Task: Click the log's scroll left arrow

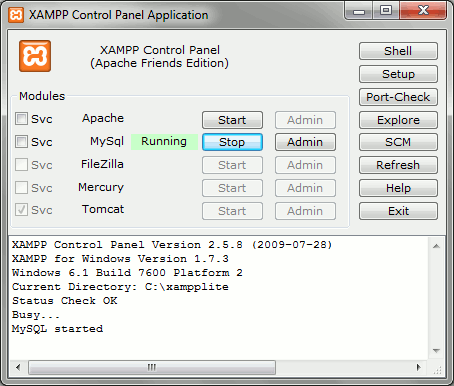Action: click(x=18, y=367)
